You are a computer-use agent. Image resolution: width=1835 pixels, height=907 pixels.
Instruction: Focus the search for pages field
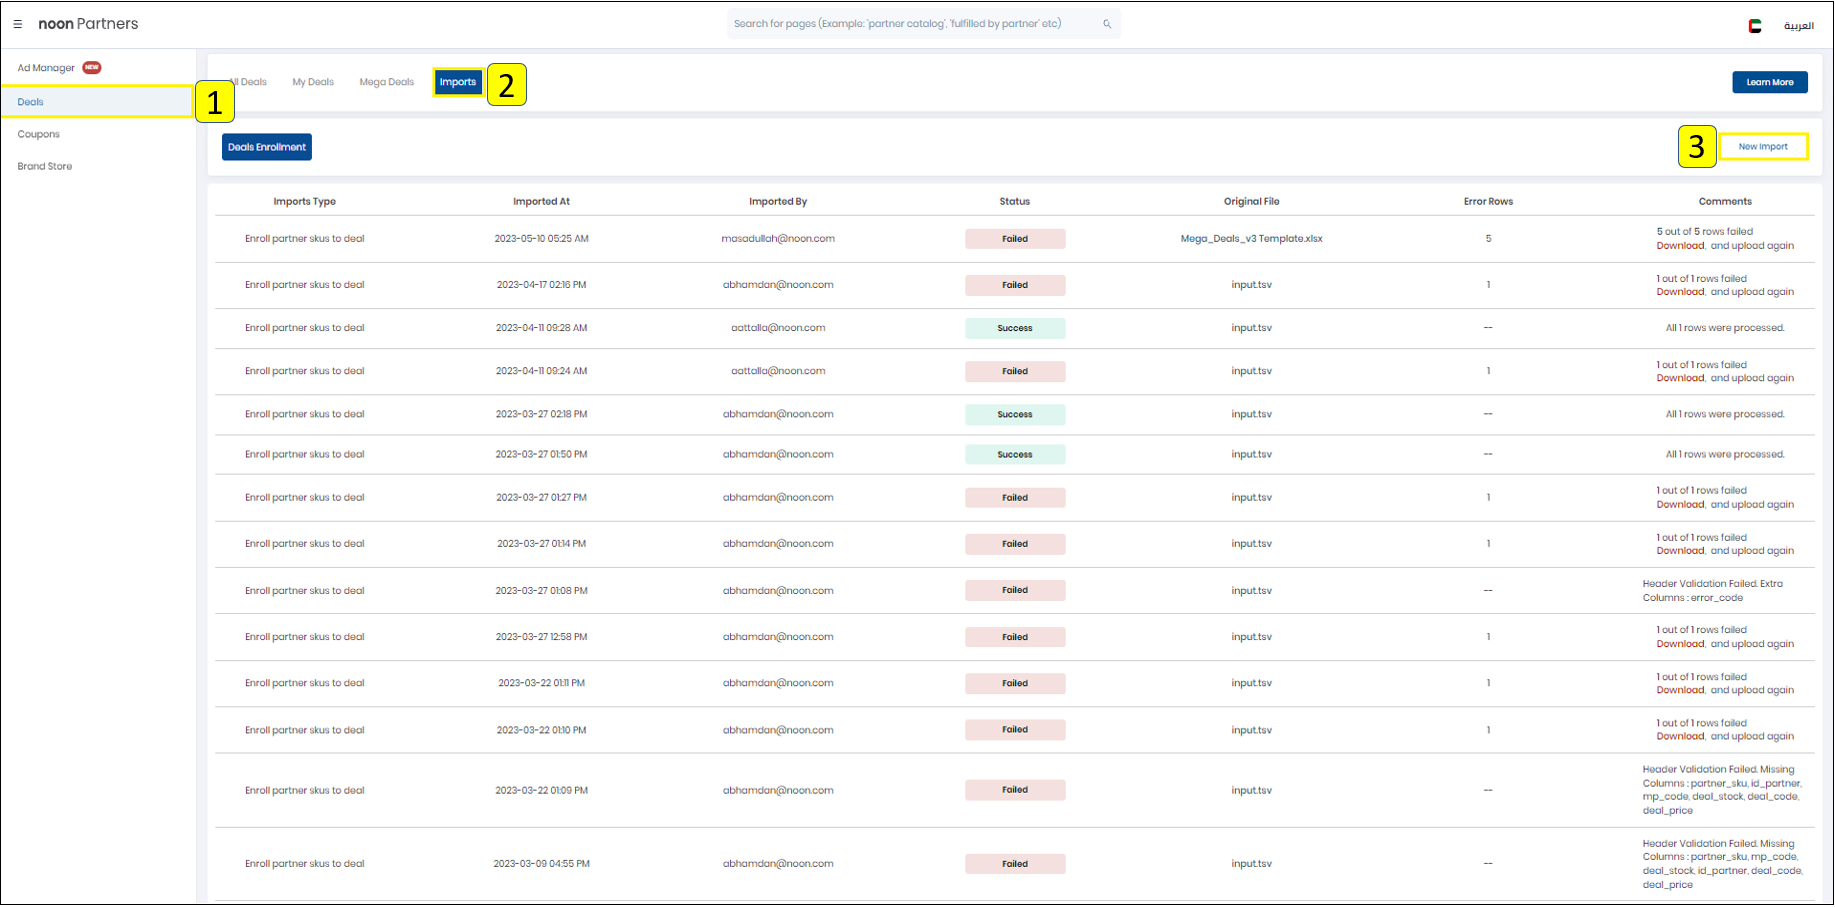tap(910, 24)
